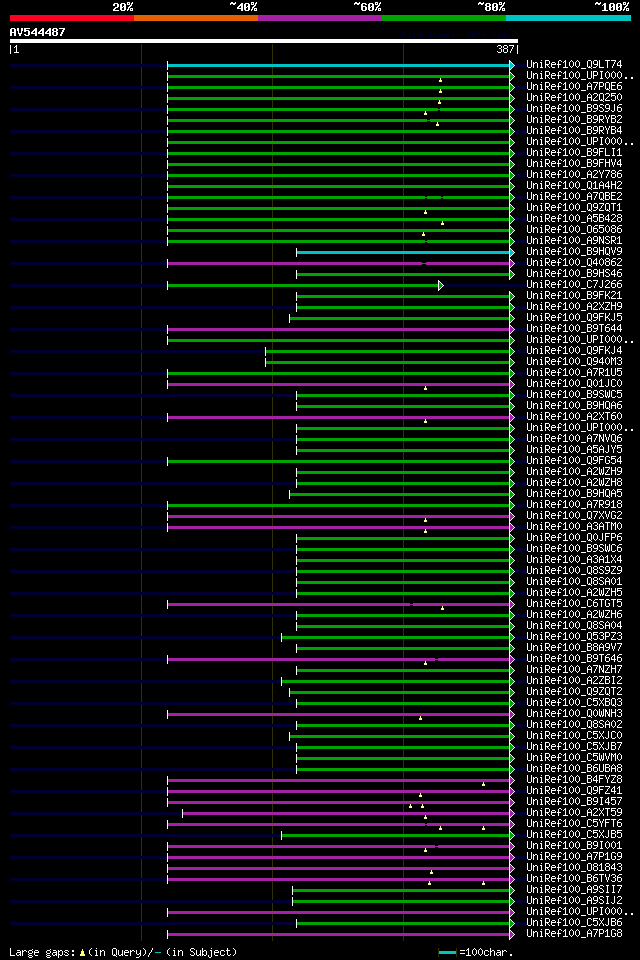Click the UniRef100_C5YFT6 entry

point(574,825)
